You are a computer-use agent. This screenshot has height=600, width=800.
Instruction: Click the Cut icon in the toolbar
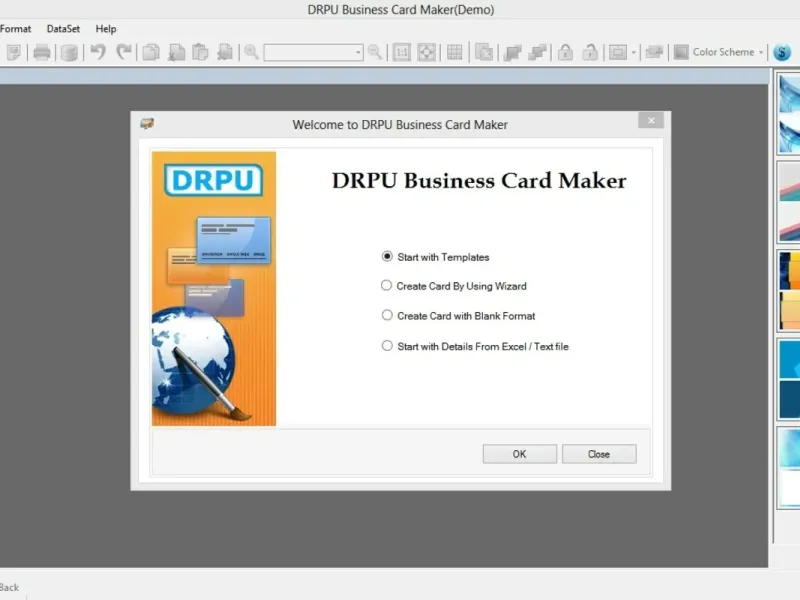(176, 52)
